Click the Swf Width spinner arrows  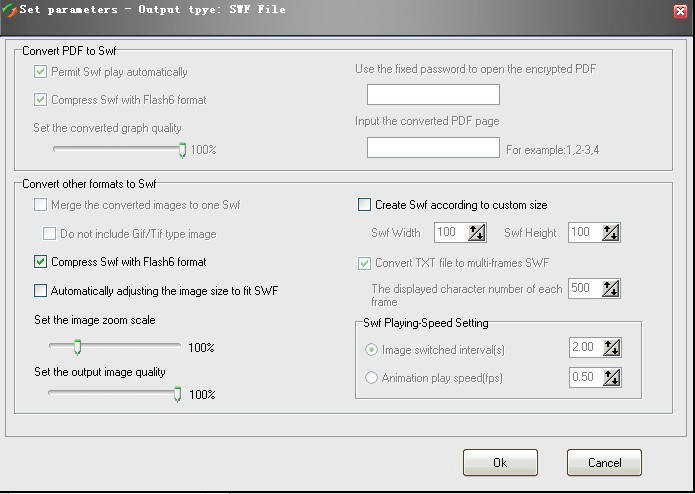(x=477, y=232)
